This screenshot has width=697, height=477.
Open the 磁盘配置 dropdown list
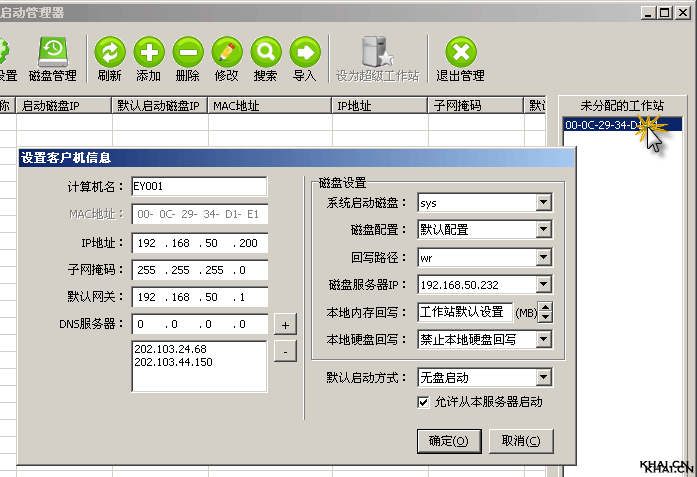543,230
